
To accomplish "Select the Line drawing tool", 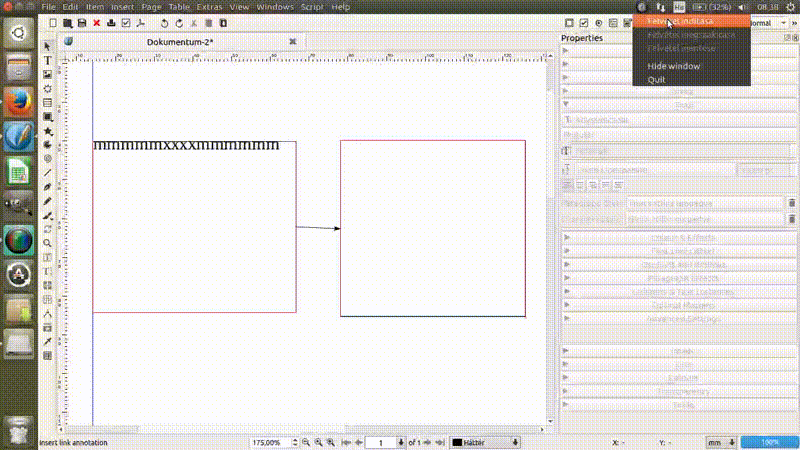I will pos(47,172).
